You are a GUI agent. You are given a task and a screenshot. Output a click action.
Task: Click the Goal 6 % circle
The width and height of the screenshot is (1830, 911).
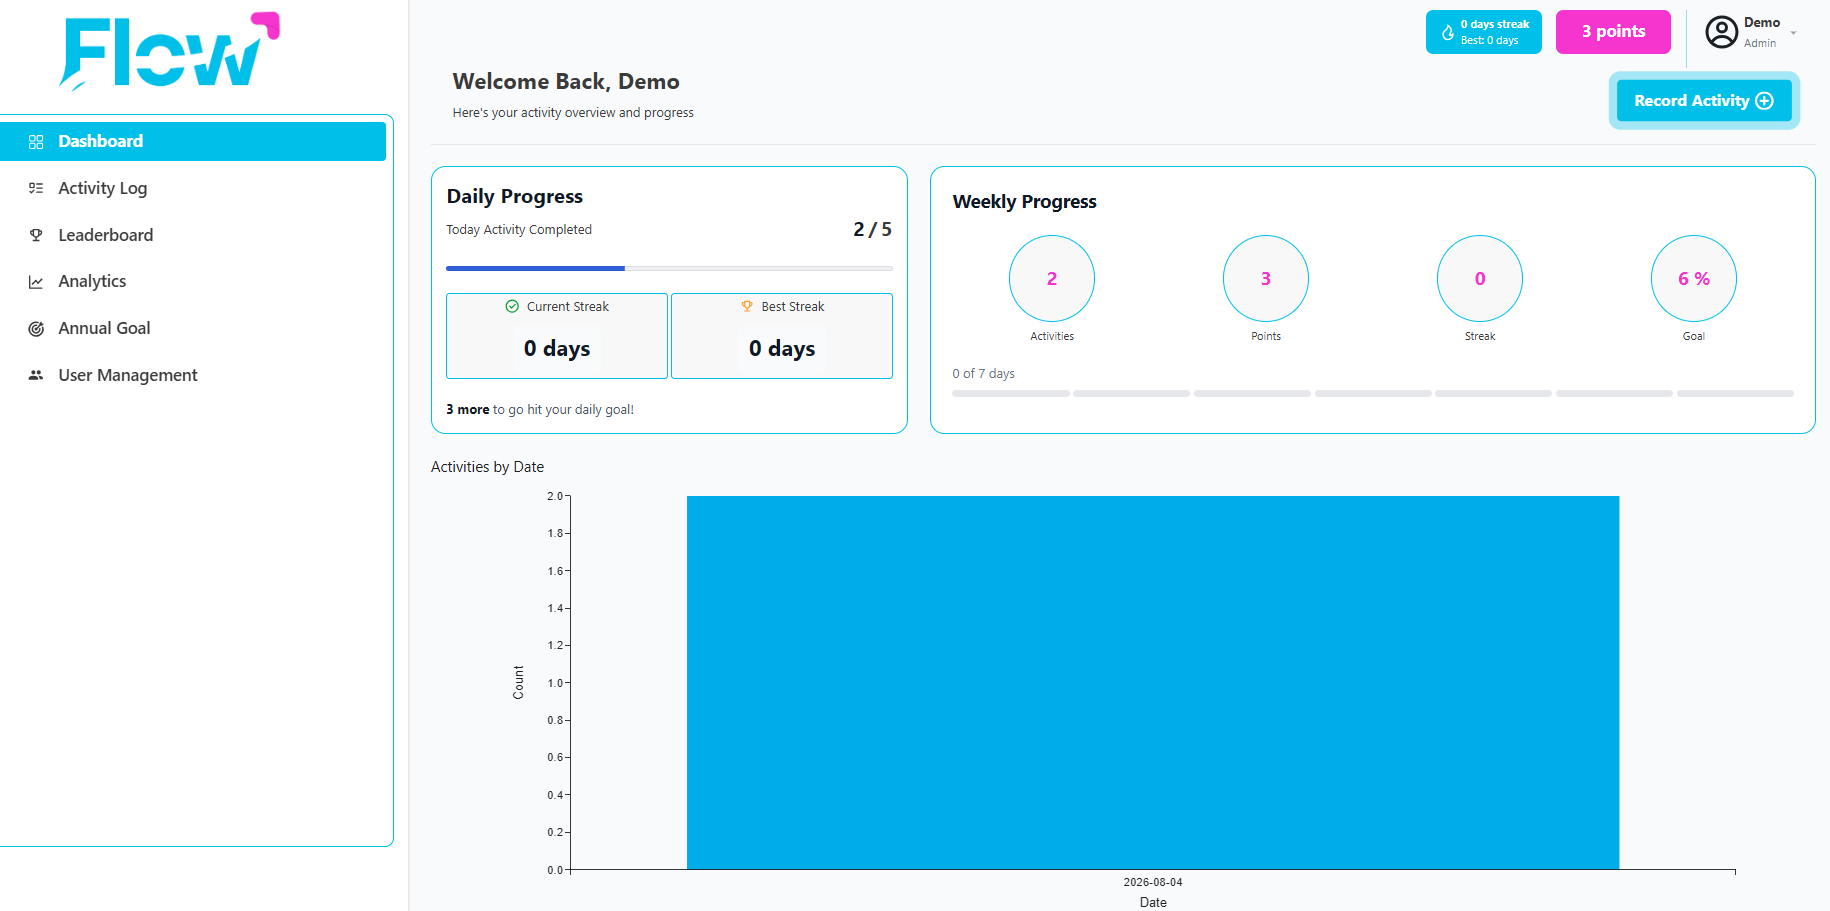(x=1694, y=278)
